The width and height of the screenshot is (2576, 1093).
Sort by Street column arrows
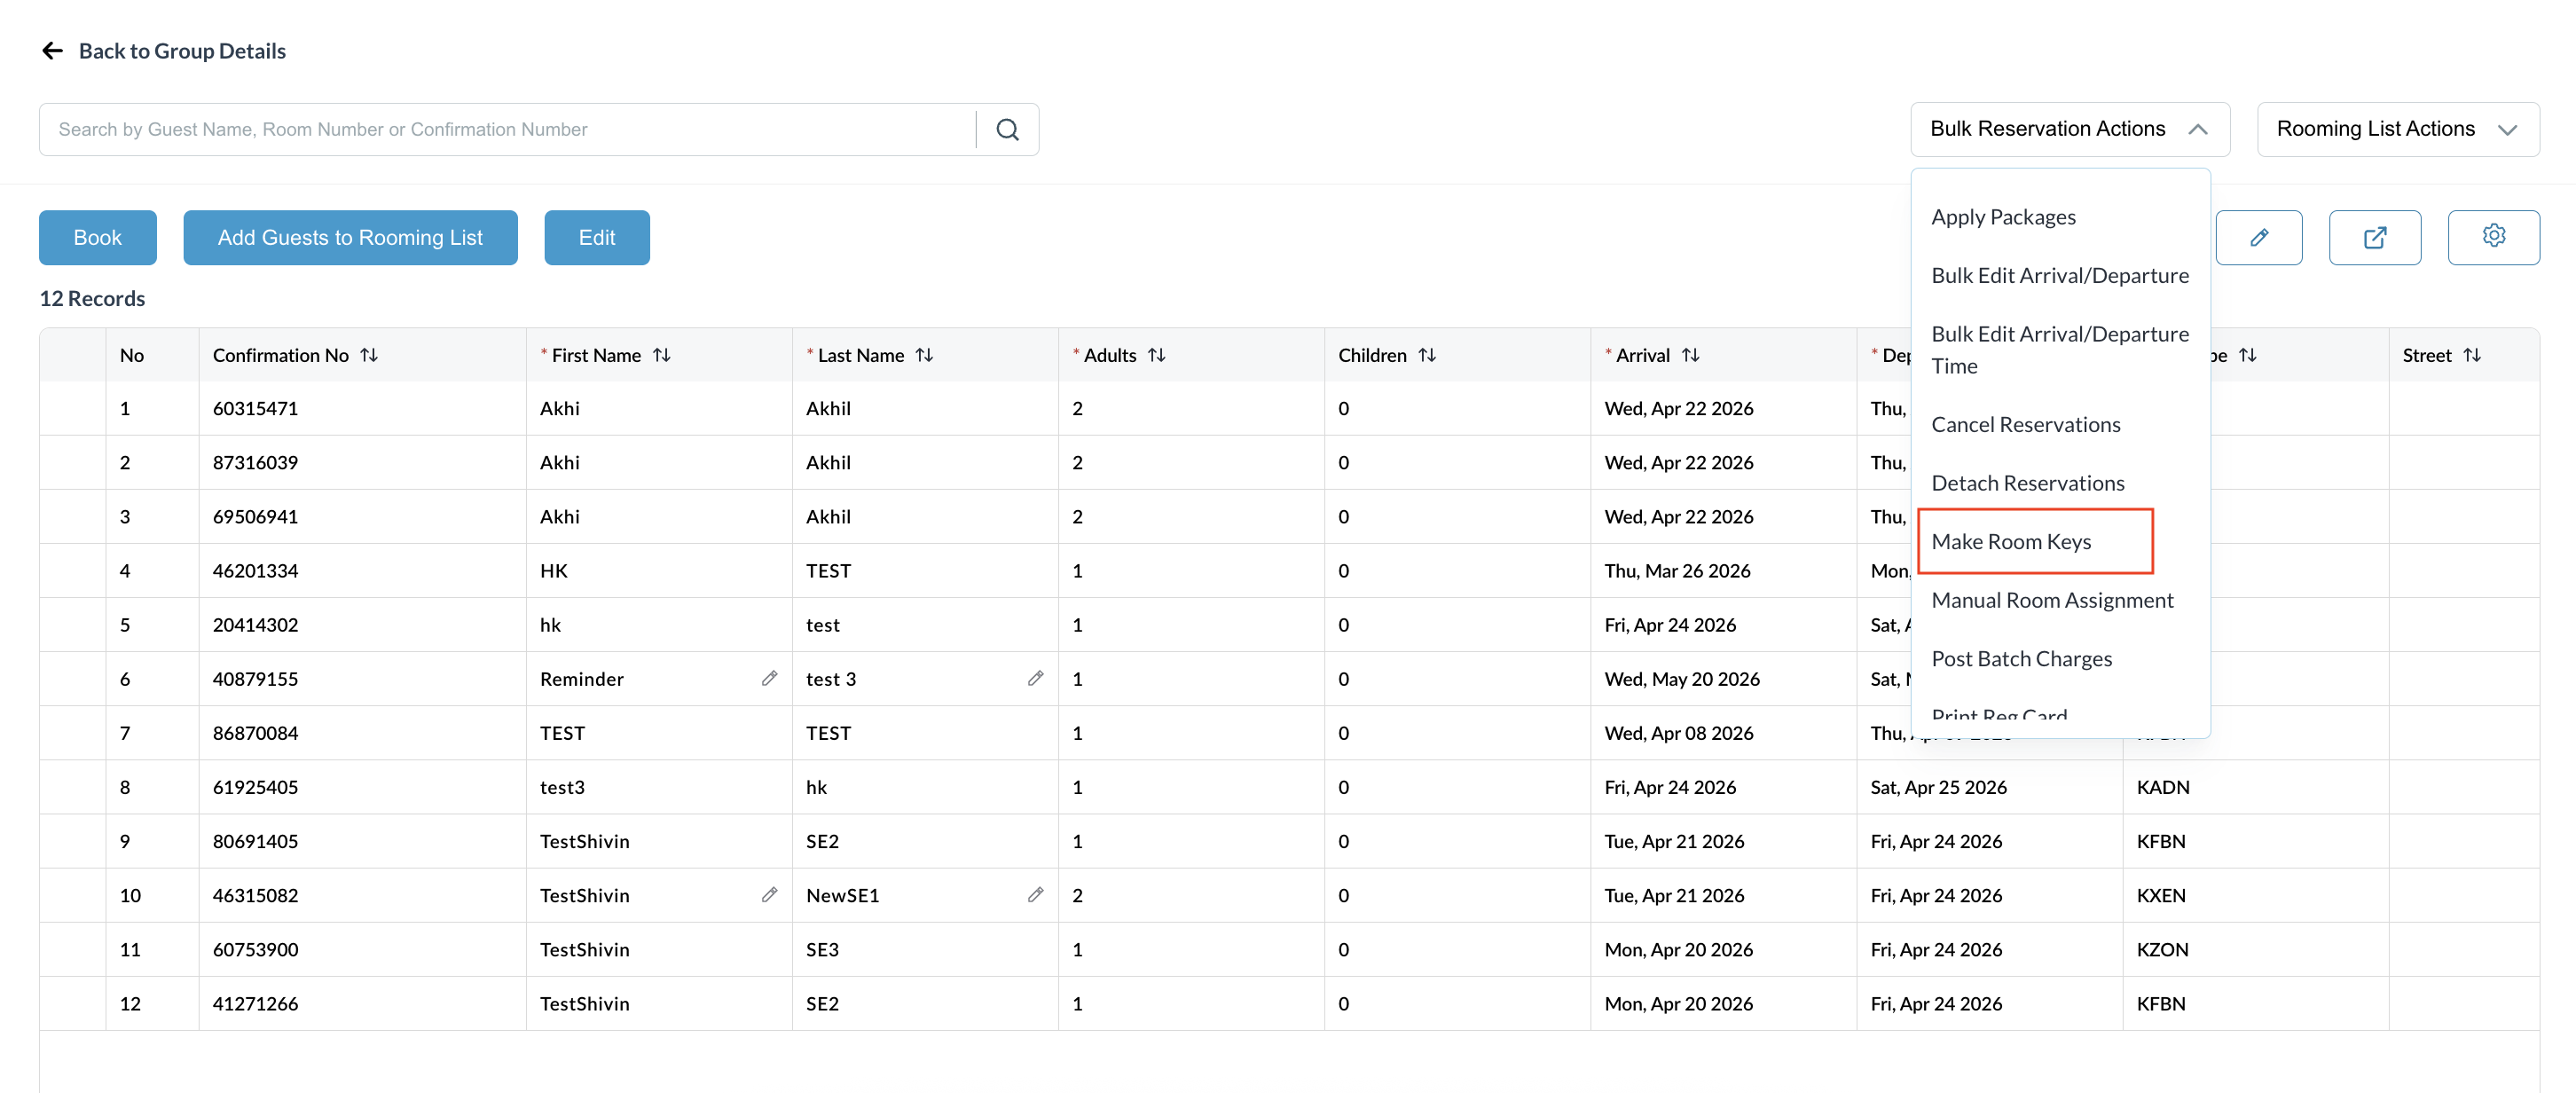2471,355
